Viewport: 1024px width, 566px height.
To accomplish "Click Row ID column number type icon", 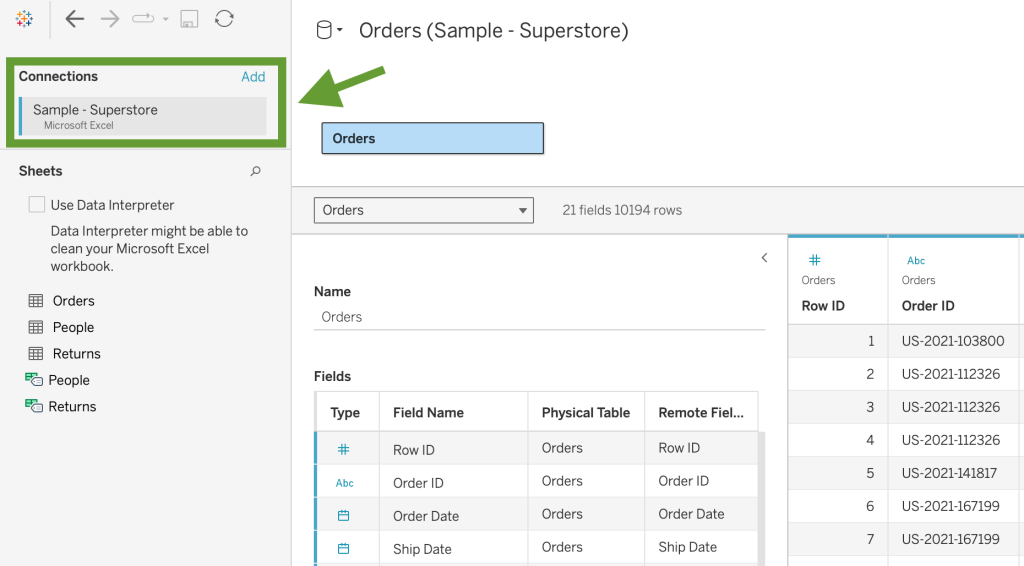I will click(x=814, y=260).
